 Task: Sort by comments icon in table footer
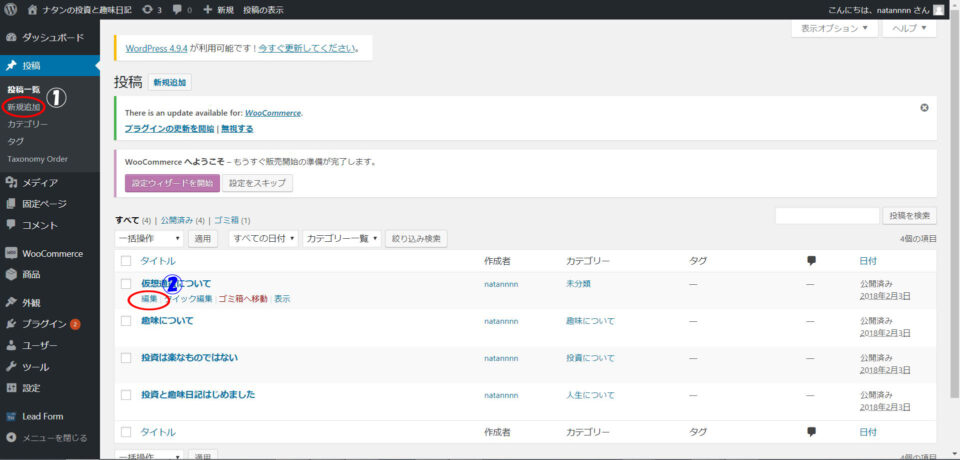[x=812, y=431]
